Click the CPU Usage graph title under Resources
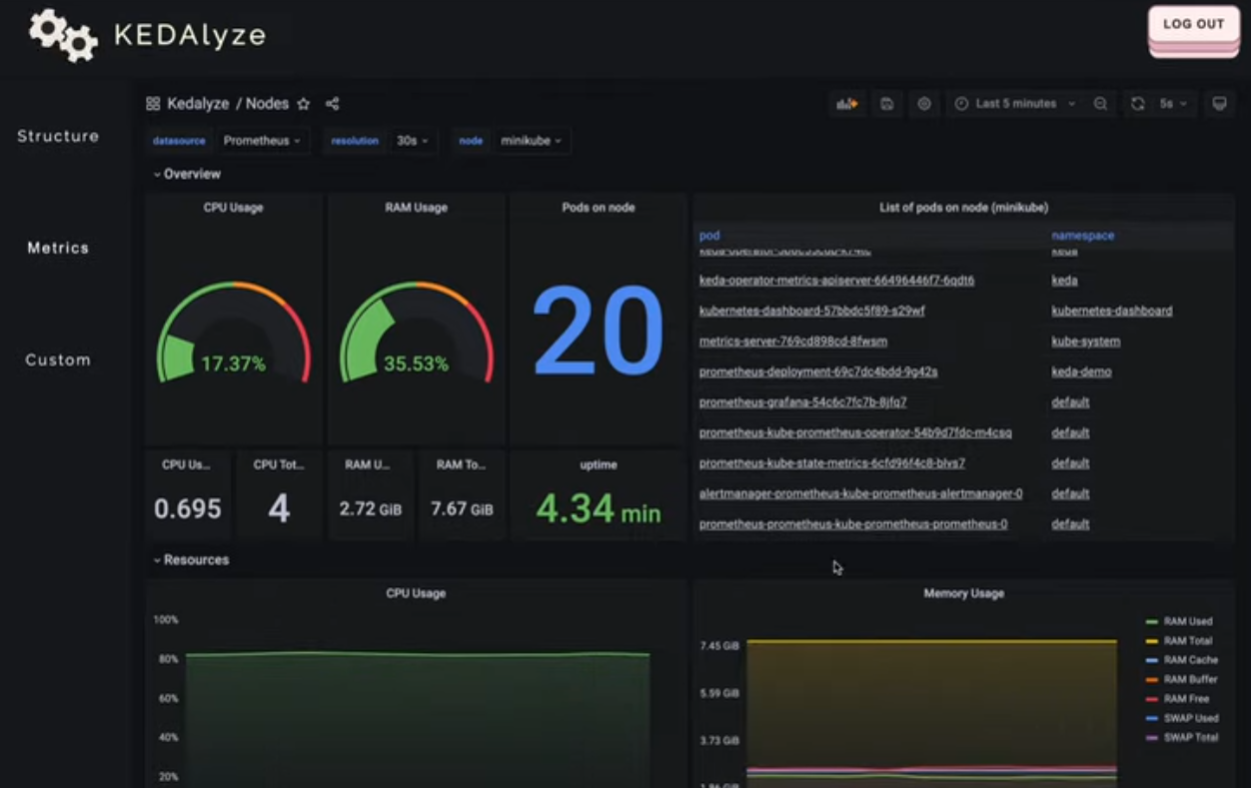The image size is (1251, 788). click(x=416, y=594)
